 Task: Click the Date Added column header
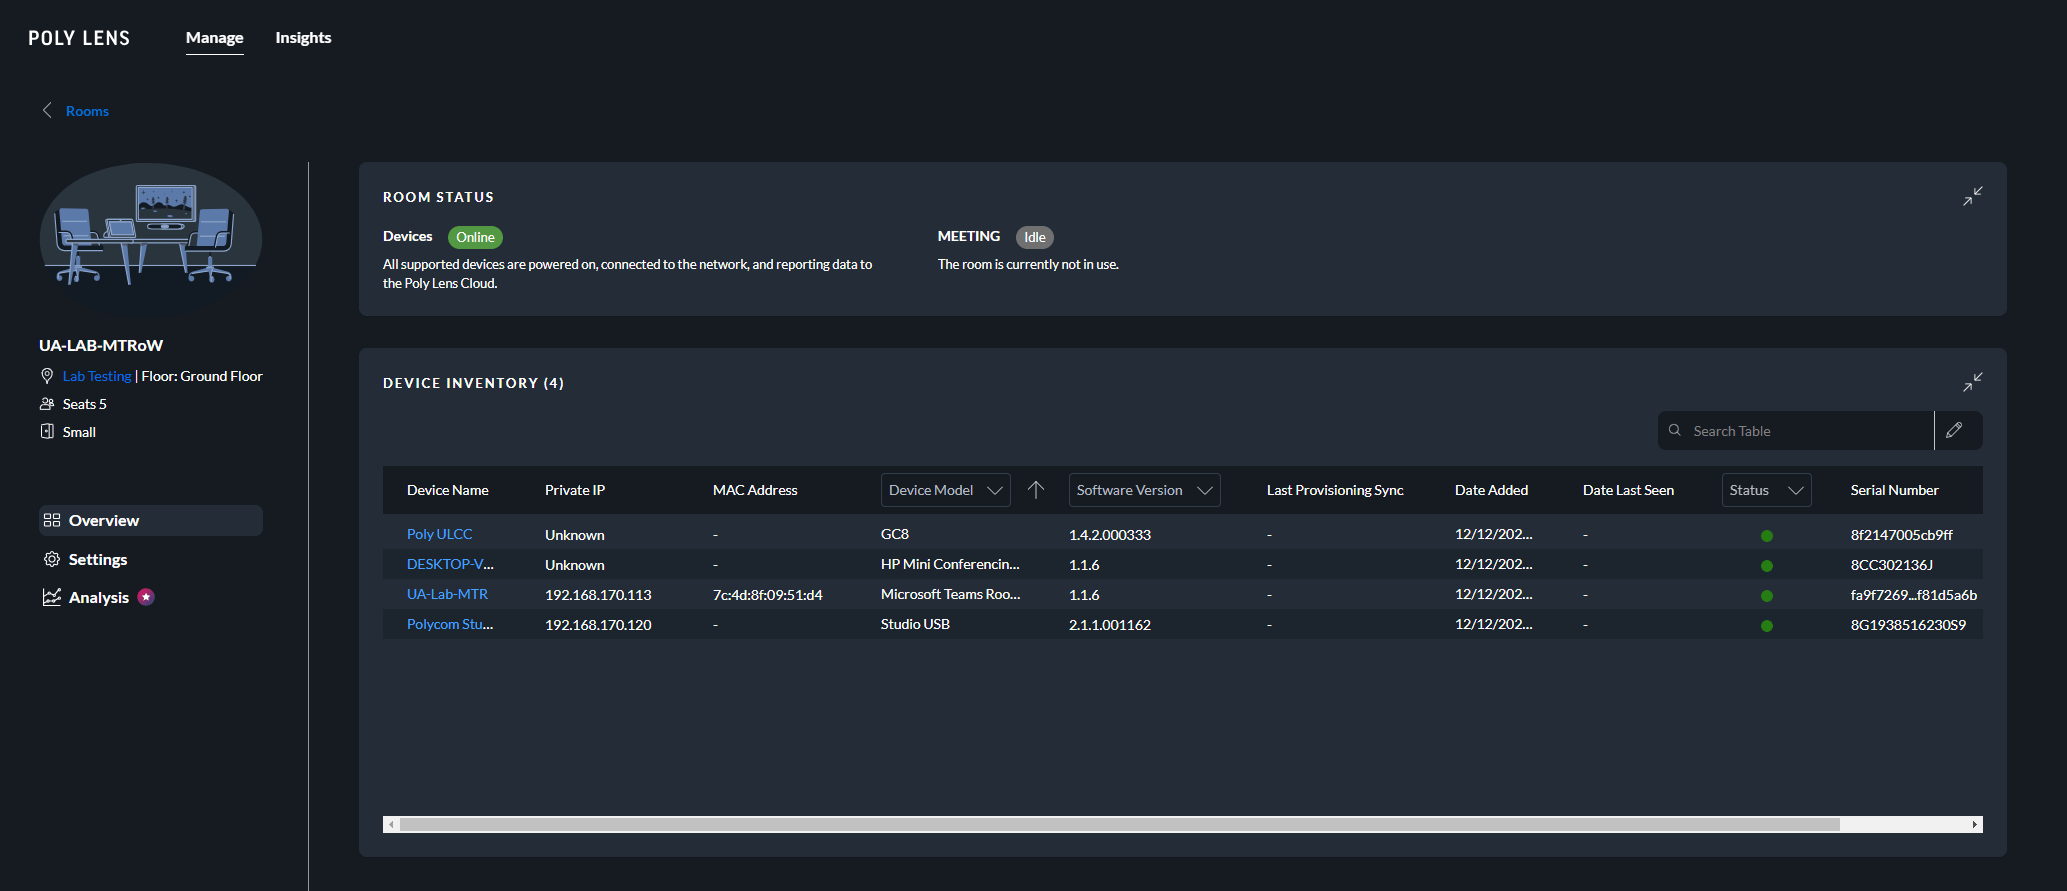click(x=1491, y=490)
